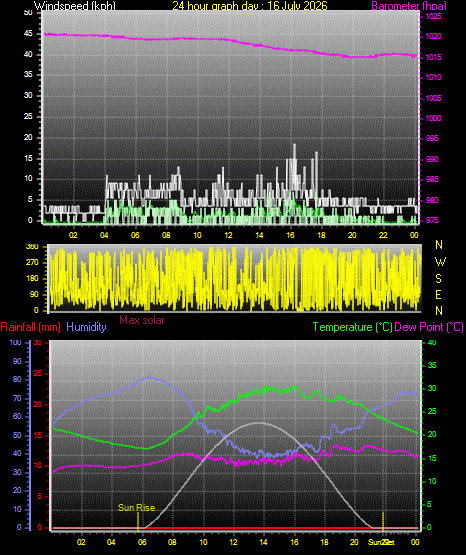
Task: Click the 'Barometer (hpa)' axis title
Action: [x=409, y=5]
